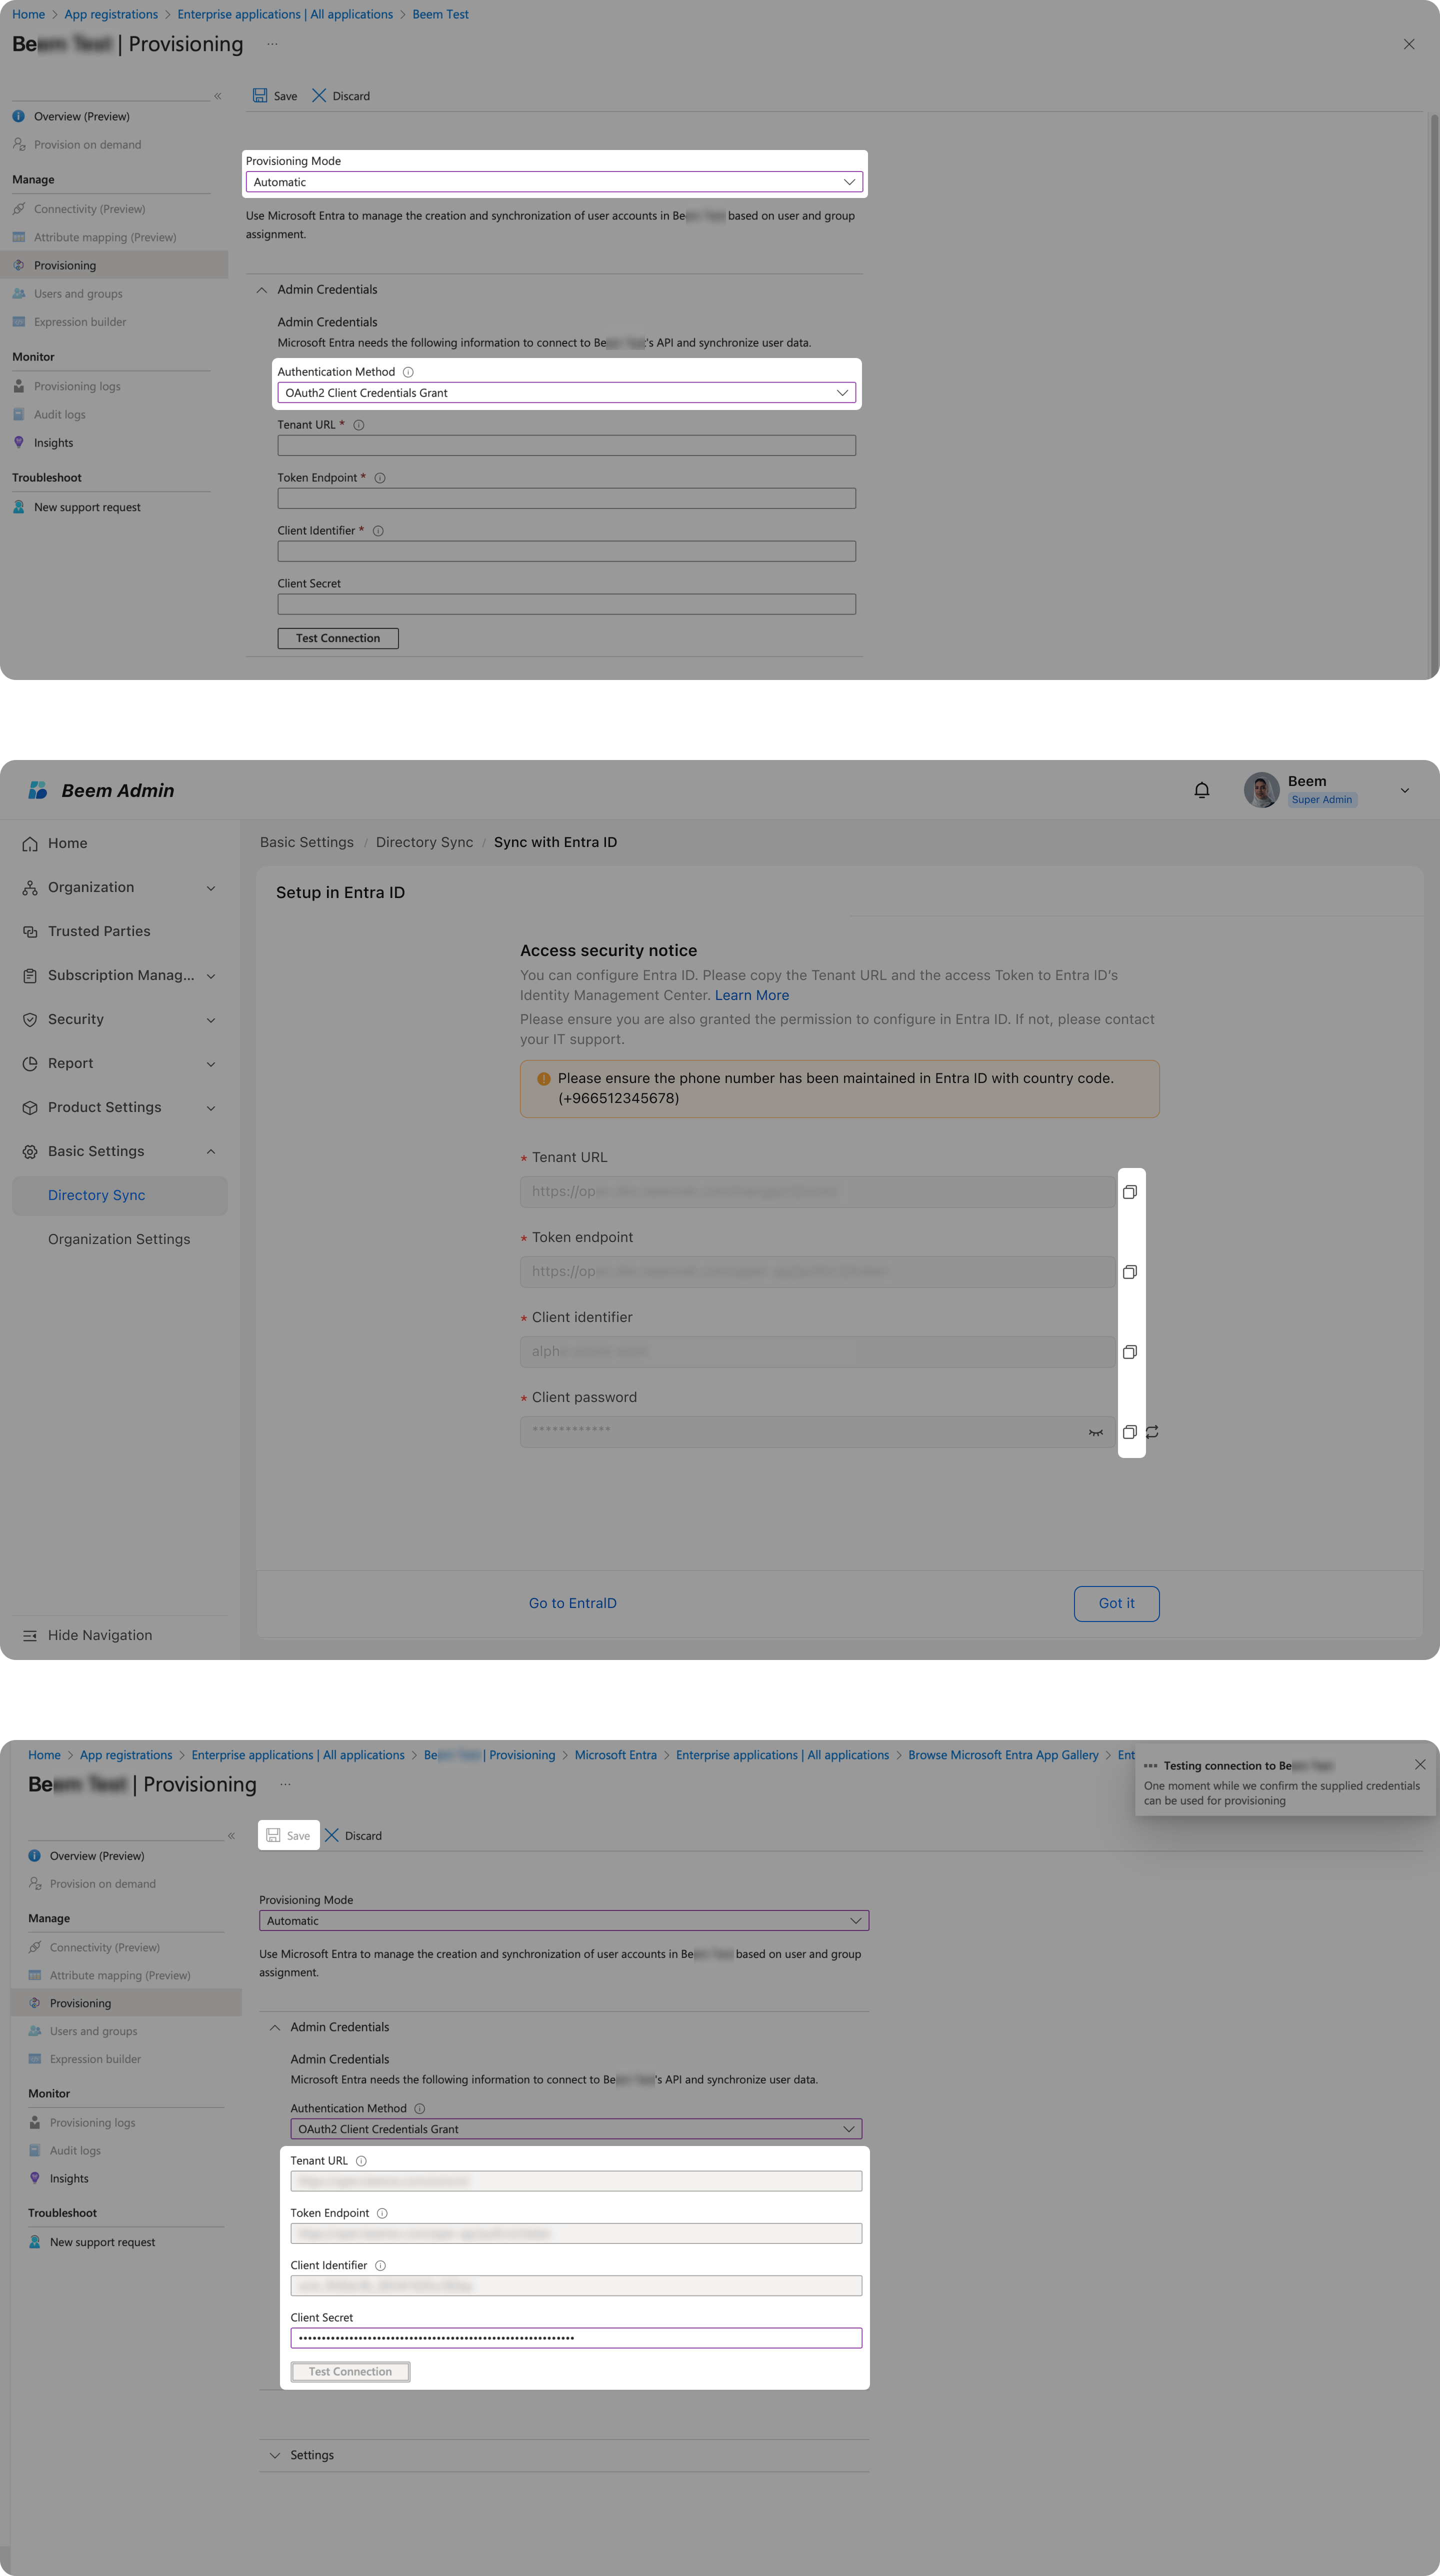The image size is (1440, 2576).
Task: Open Insights in the lower Provisioning sidebar
Action: click(x=69, y=2178)
